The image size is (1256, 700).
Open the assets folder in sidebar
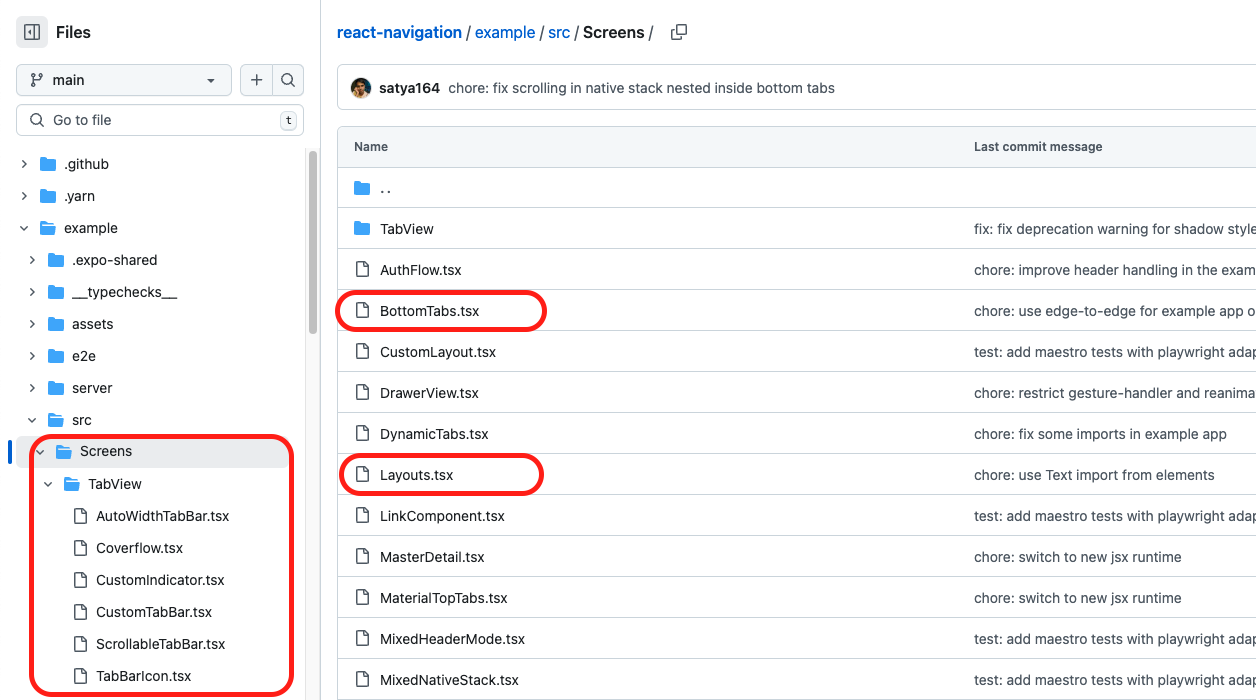pos(92,324)
